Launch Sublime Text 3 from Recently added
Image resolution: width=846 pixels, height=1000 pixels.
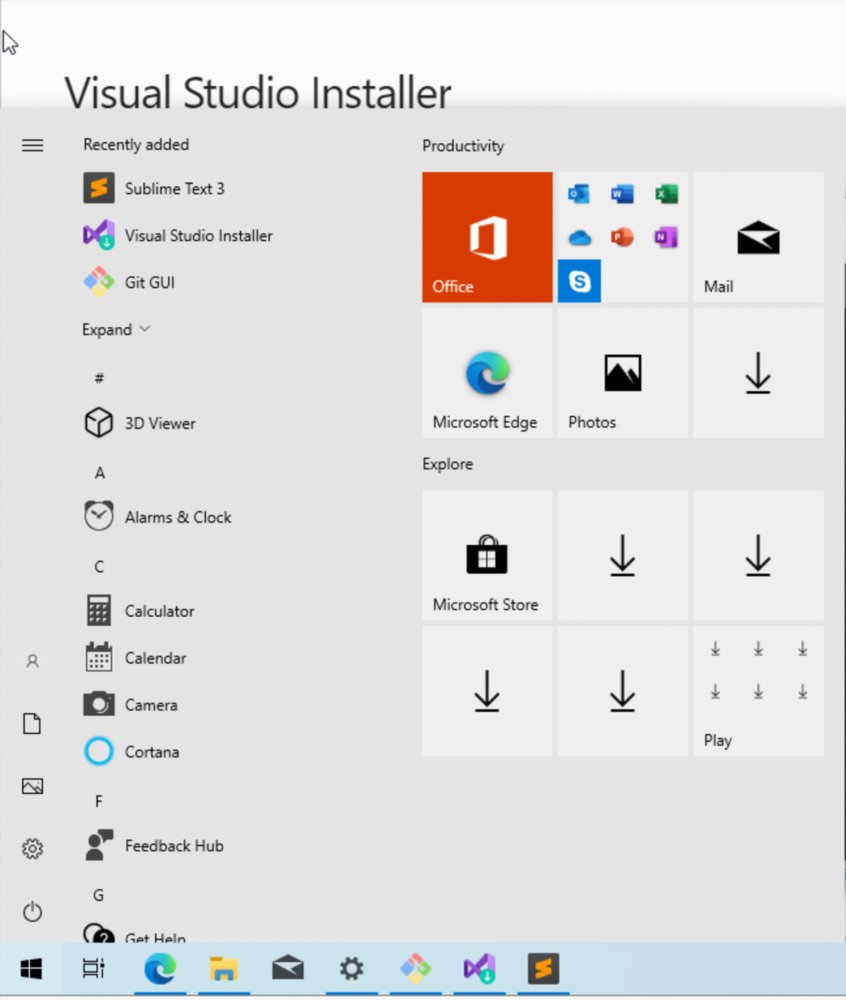pos(154,188)
